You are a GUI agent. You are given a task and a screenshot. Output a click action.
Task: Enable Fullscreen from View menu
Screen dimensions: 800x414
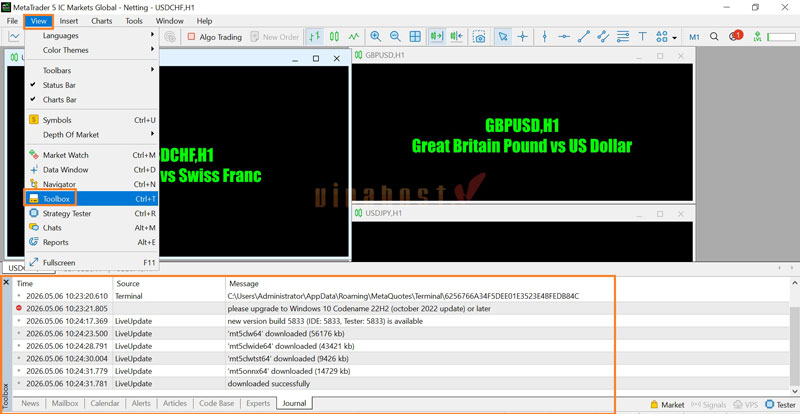click(x=92, y=262)
